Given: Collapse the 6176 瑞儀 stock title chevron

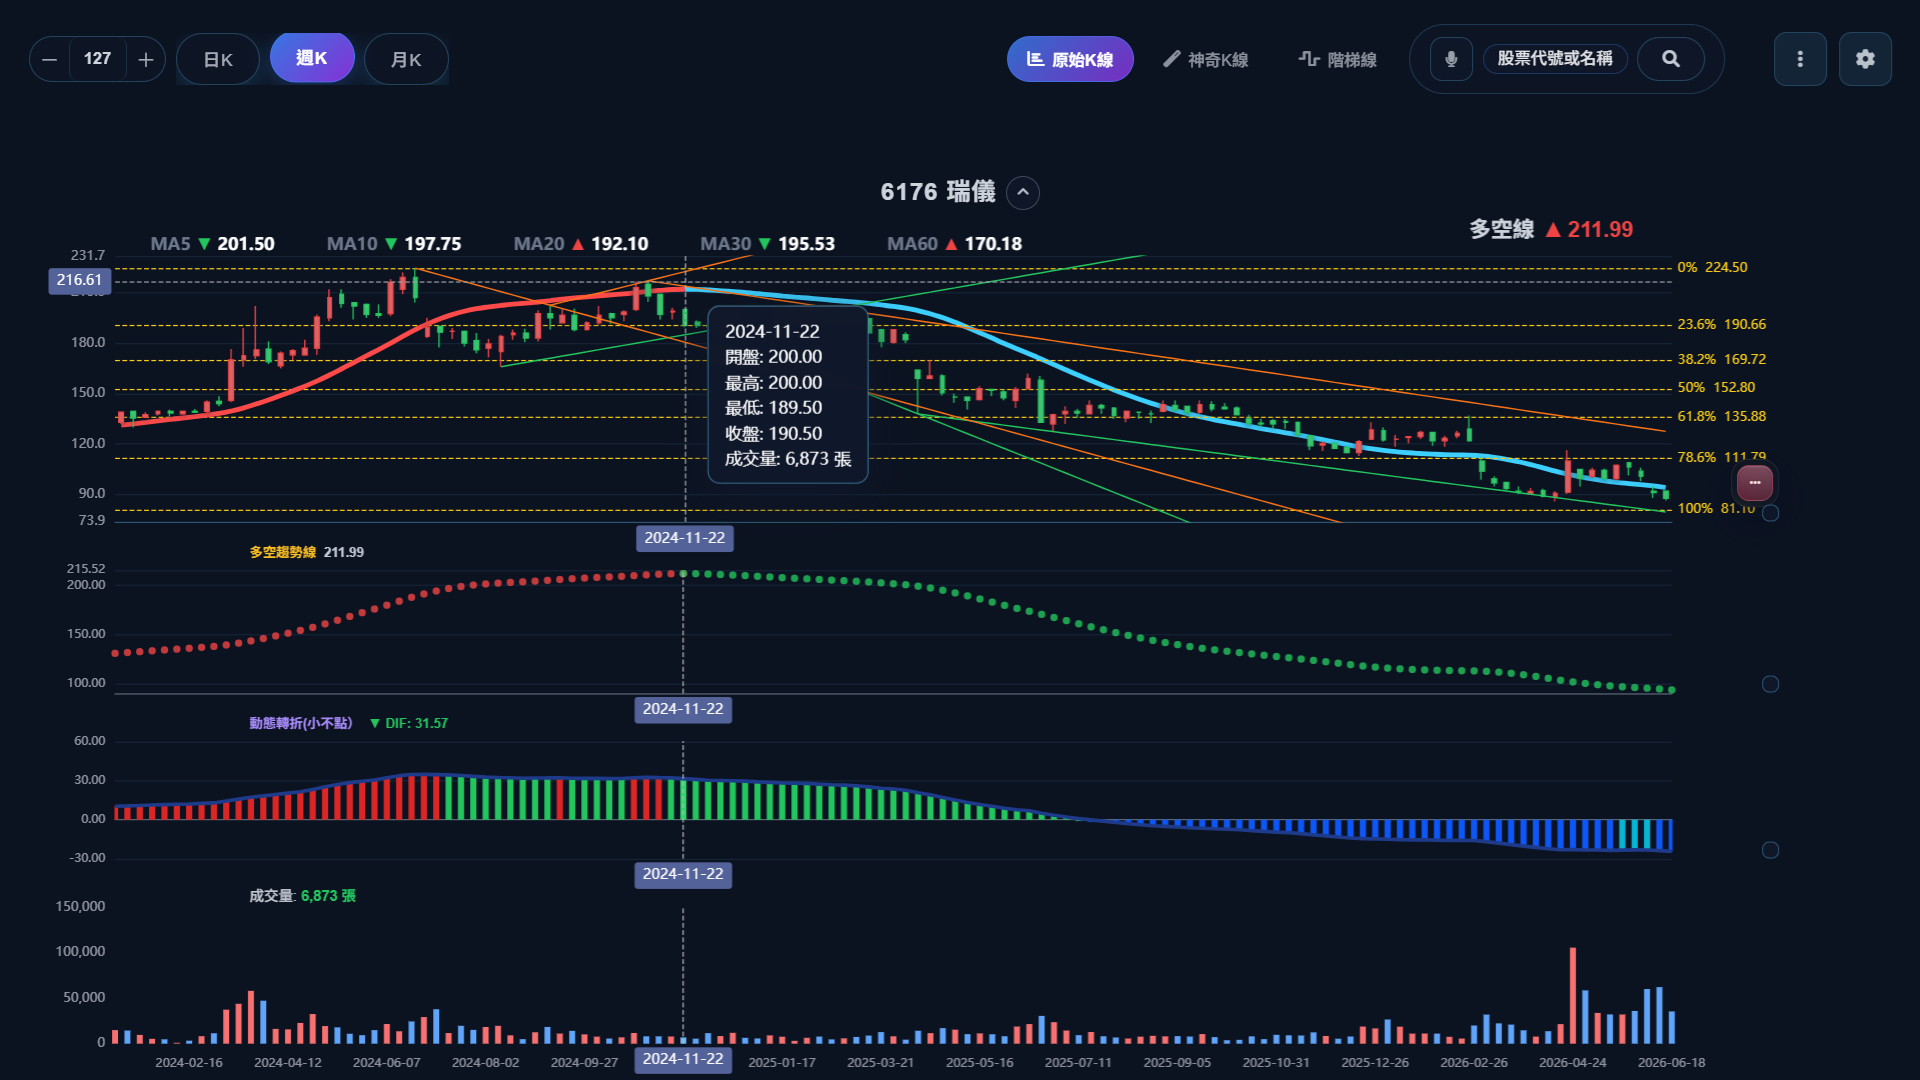Looking at the screenshot, I should 1023,192.
